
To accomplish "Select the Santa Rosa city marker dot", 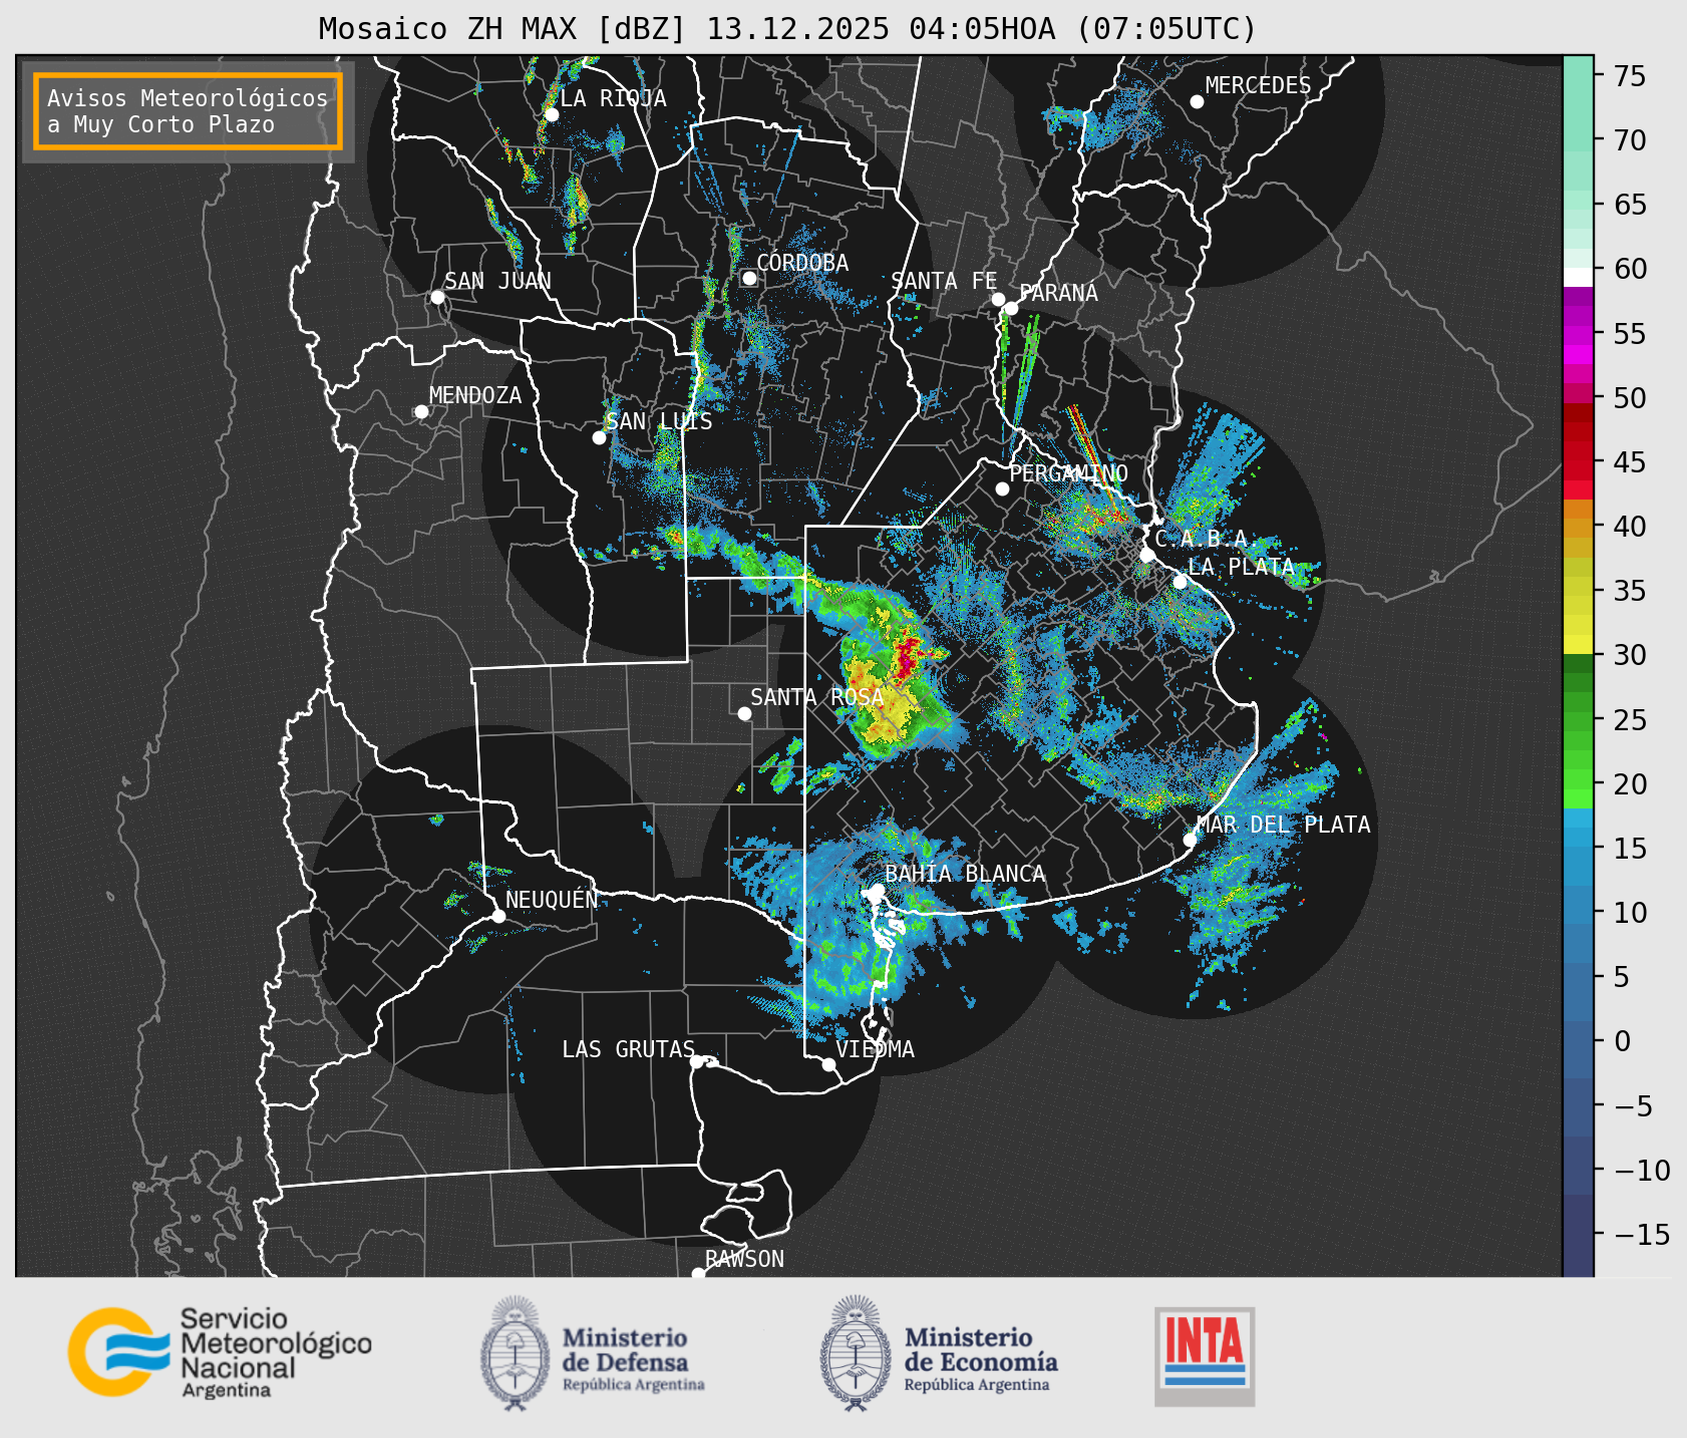I will (744, 713).
